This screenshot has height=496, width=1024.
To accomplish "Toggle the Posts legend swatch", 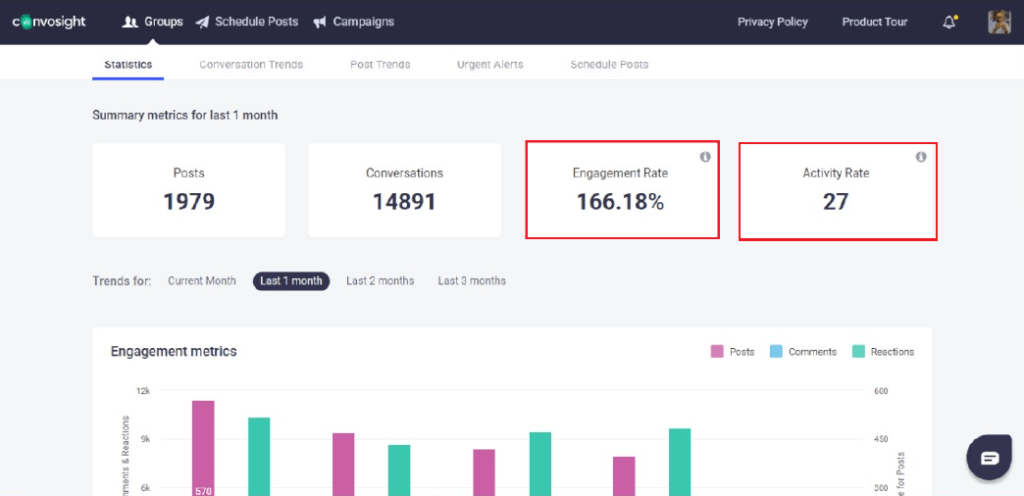I will (717, 352).
